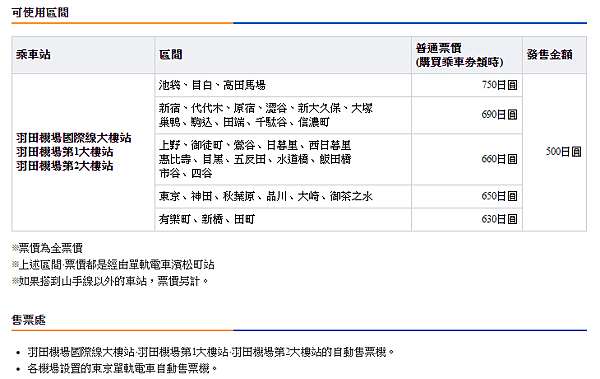600x379 pixels.
Task: Click the note about 山手線以外的車站
Action: click(110, 281)
